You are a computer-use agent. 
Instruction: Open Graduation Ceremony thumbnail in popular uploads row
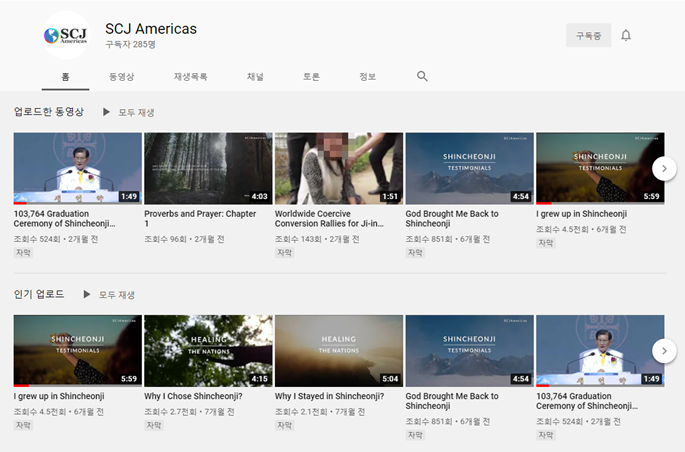pyautogui.click(x=600, y=351)
